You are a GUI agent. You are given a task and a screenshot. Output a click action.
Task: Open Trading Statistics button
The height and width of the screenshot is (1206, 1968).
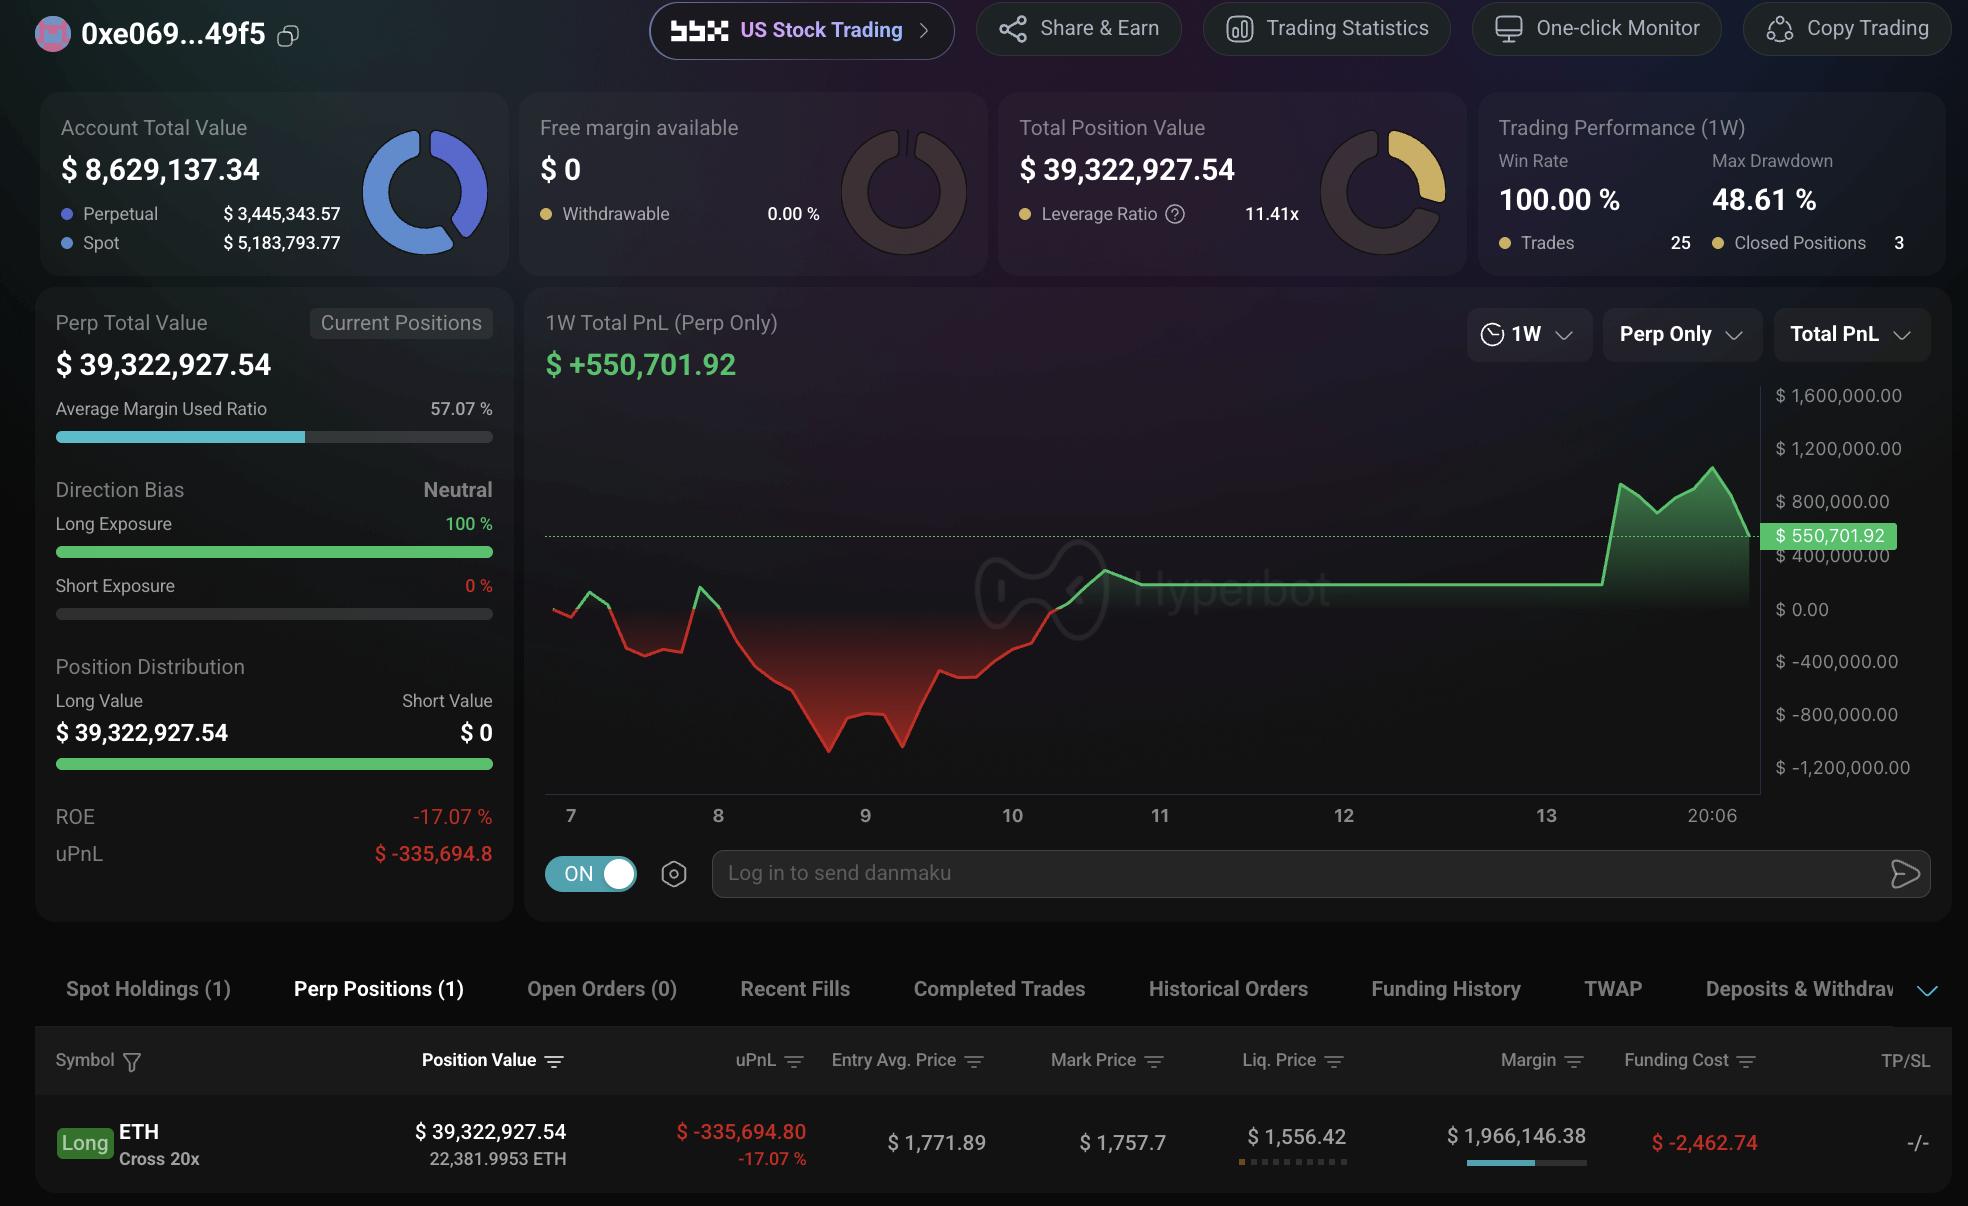point(1327,29)
